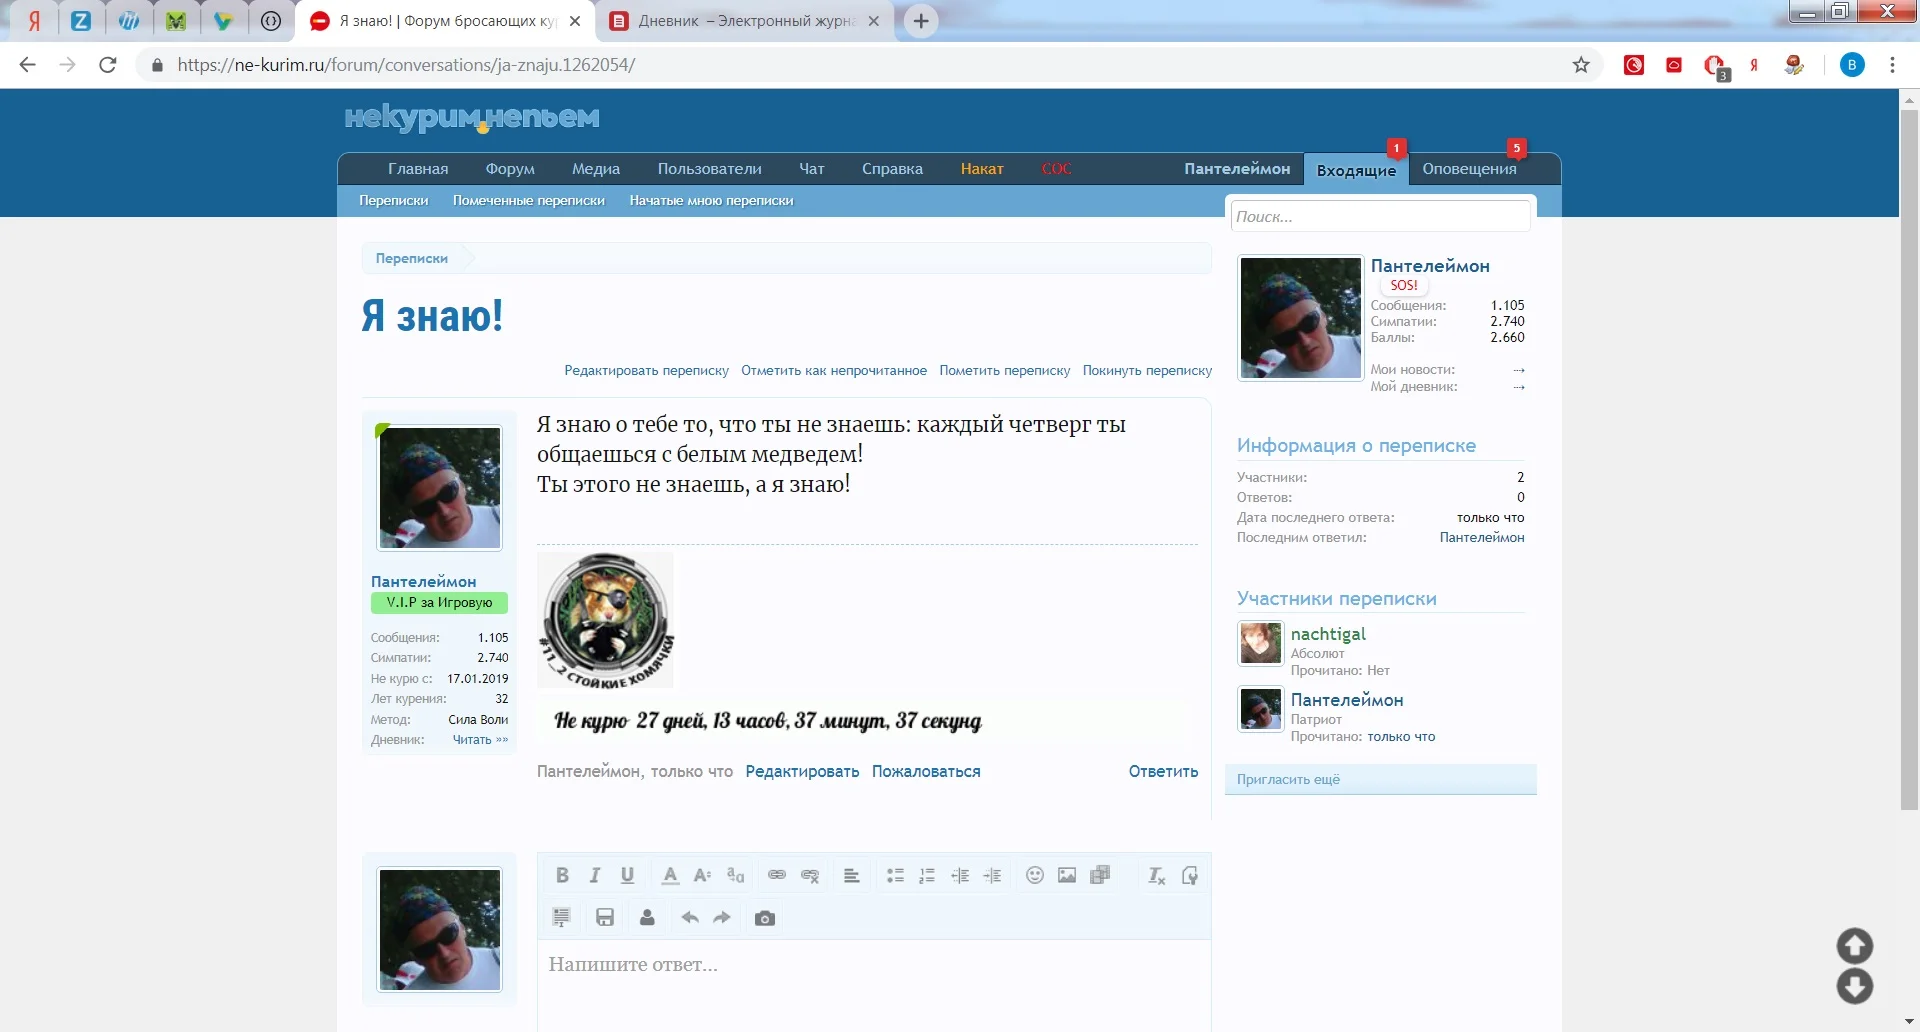Image resolution: width=1920 pixels, height=1032 pixels.
Task: Reload the page in the browser
Action: point(108,65)
